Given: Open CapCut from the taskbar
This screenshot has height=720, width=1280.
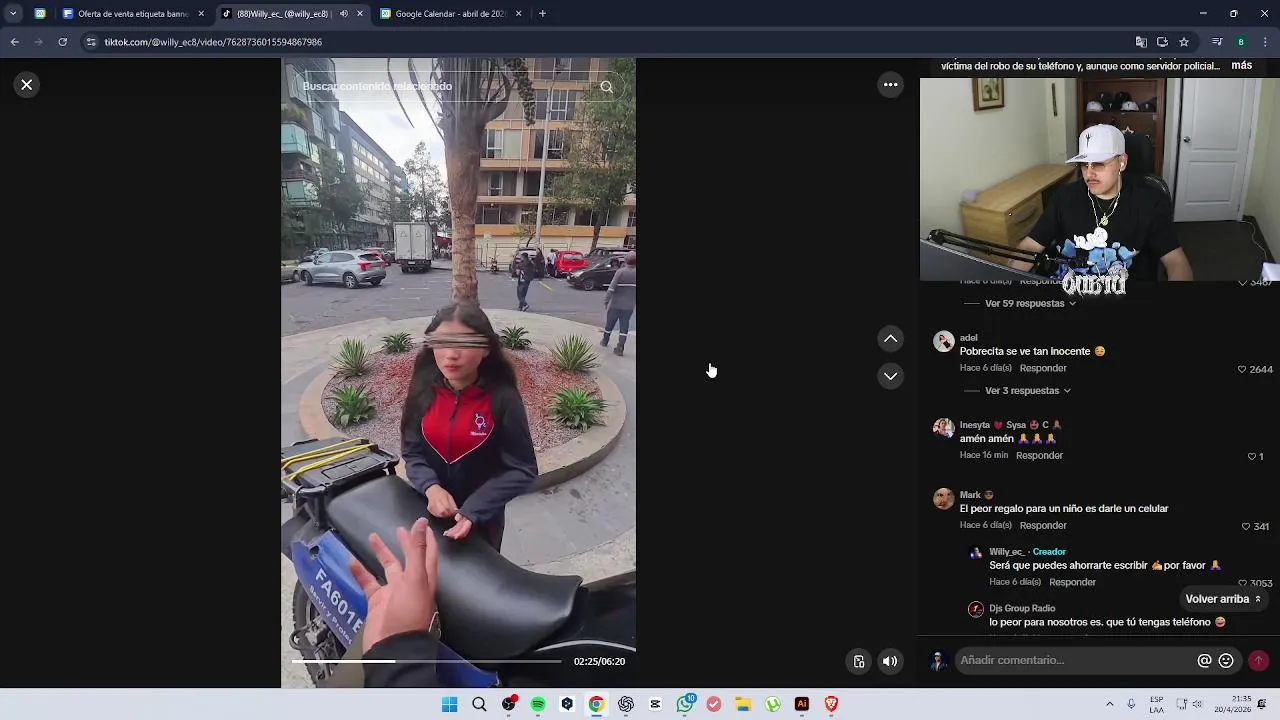Looking at the screenshot, I should [655, 704].
